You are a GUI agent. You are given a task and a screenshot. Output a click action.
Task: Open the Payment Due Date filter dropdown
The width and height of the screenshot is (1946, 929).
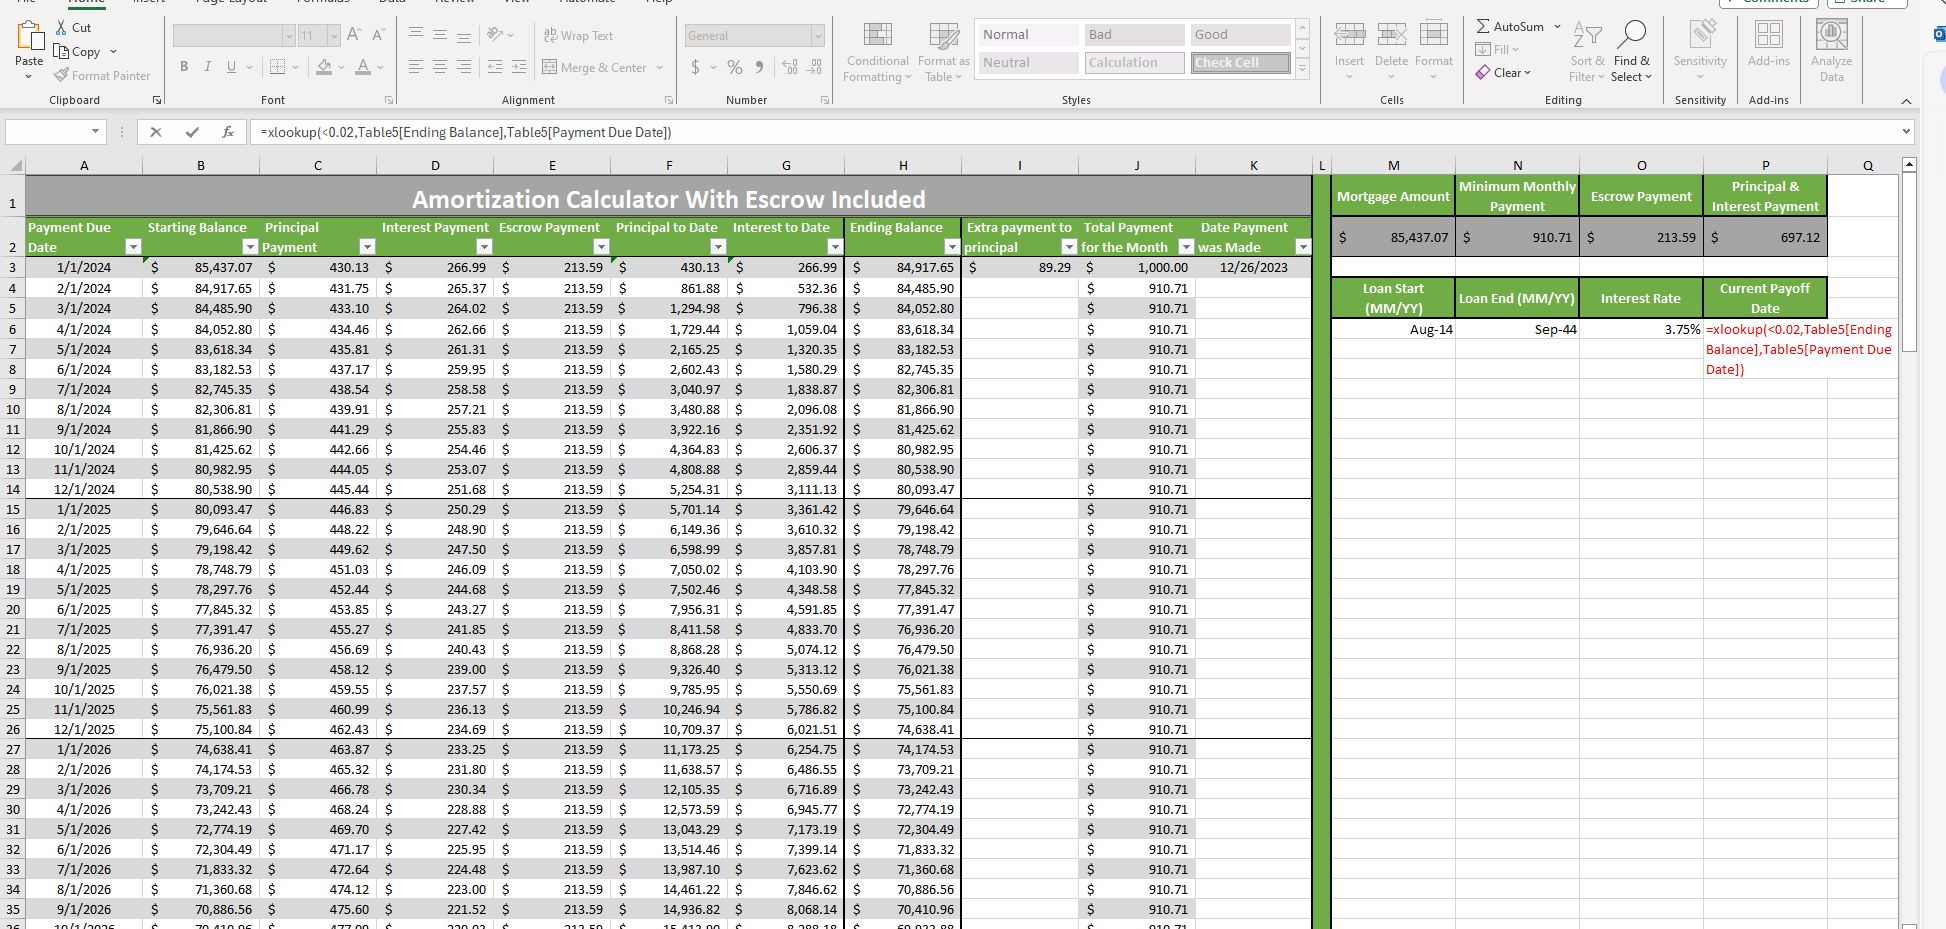click(132, 247)
